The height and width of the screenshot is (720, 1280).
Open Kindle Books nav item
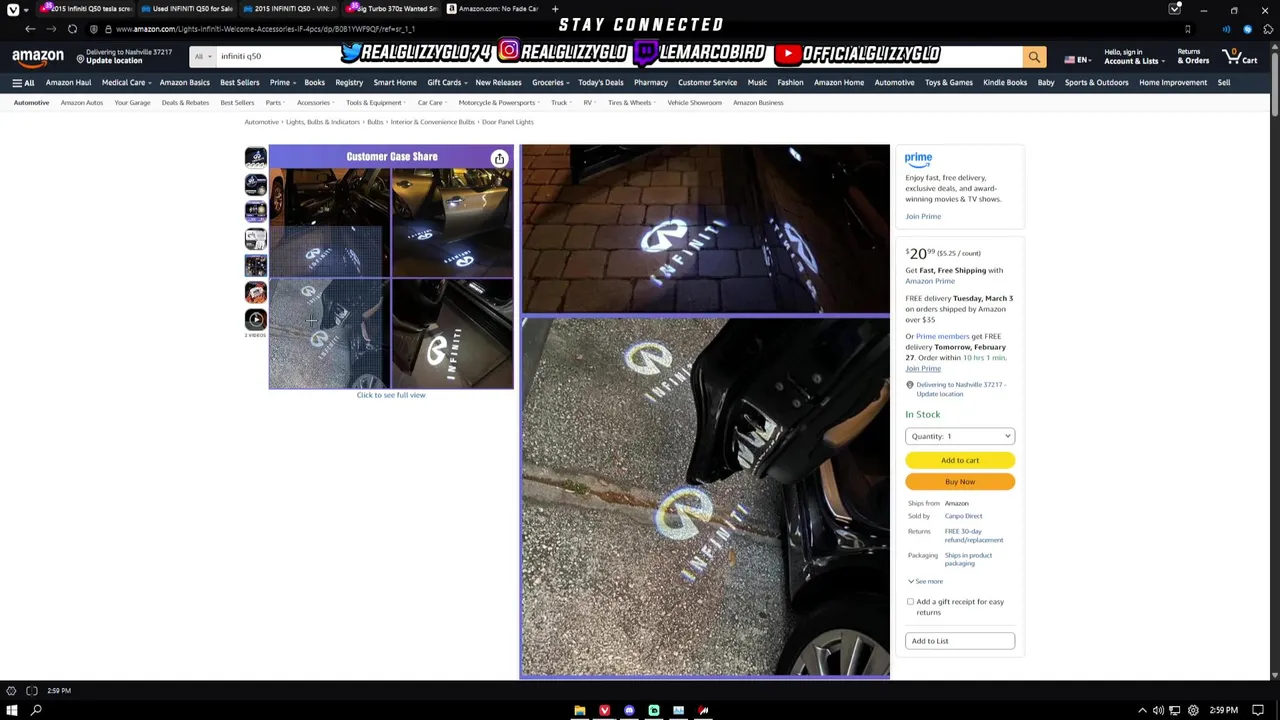(1005, 83)
